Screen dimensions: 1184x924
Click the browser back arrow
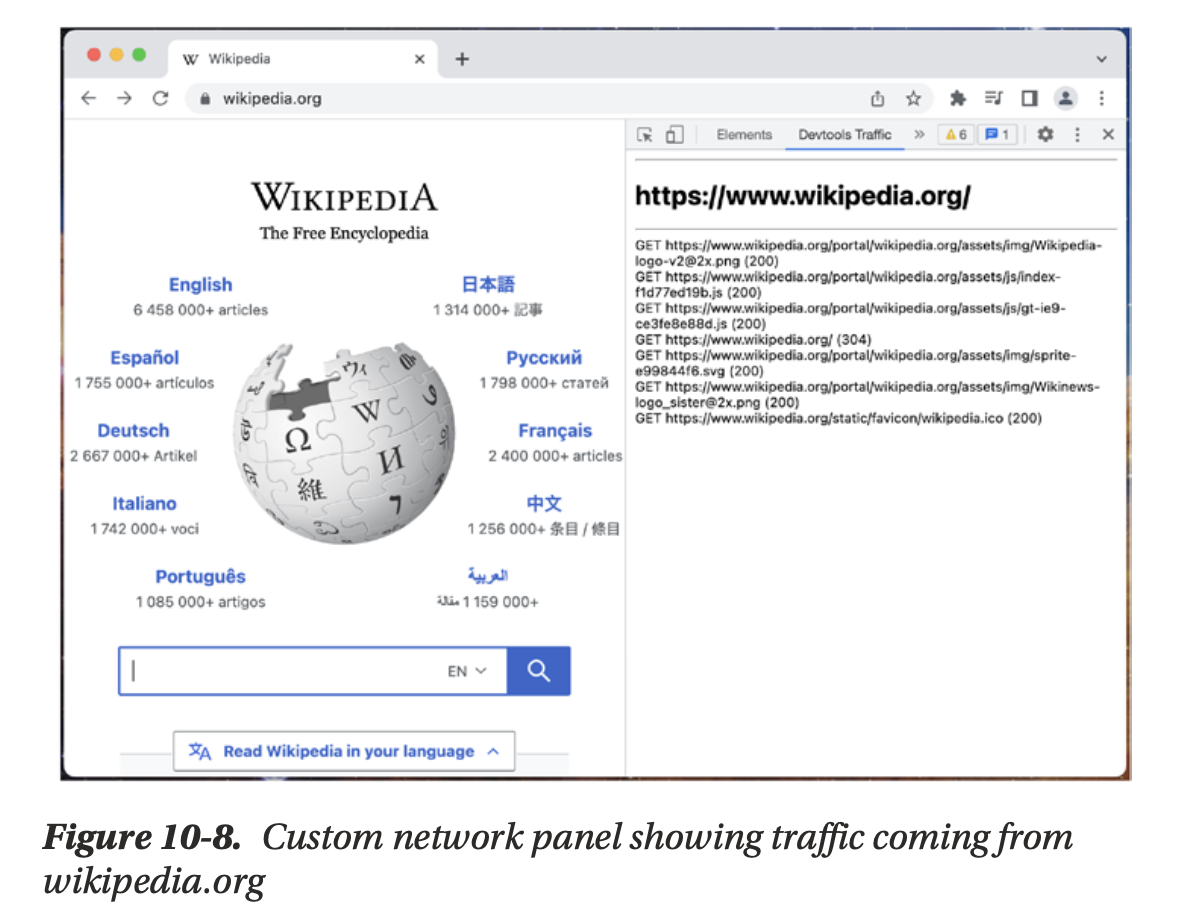(89, 98)
